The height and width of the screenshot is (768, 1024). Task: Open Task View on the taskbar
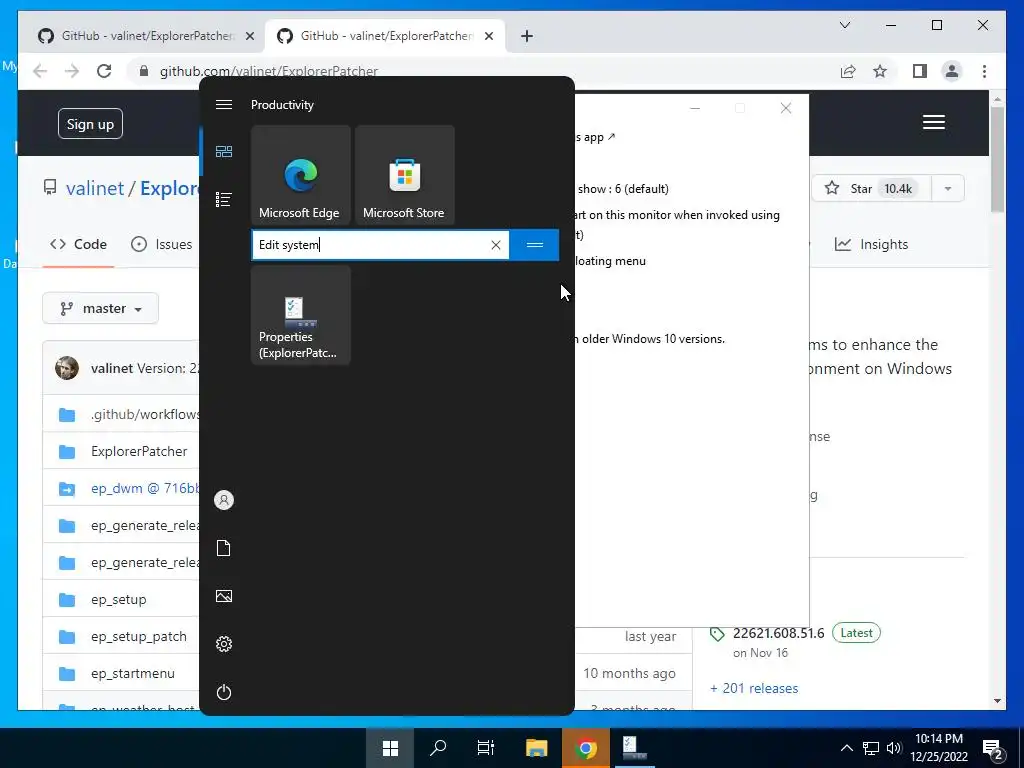[486, 748]
